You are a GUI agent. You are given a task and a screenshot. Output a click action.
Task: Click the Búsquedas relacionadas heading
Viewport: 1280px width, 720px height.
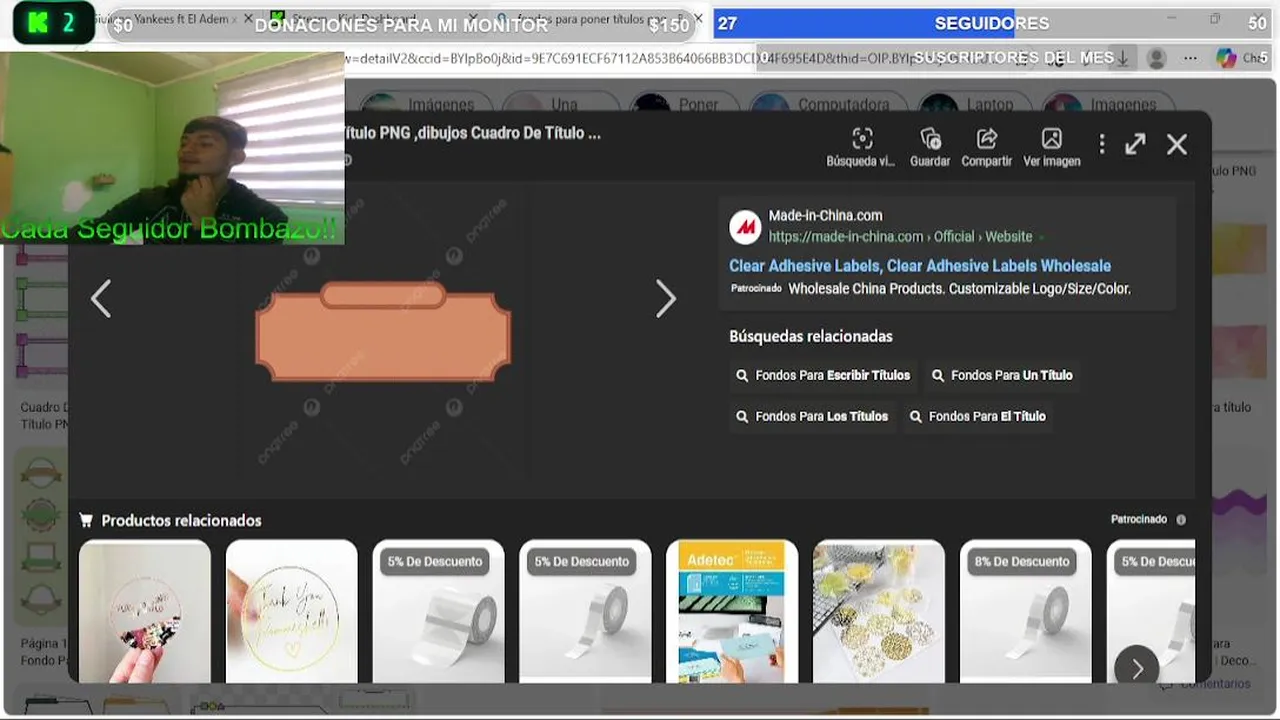811,336
